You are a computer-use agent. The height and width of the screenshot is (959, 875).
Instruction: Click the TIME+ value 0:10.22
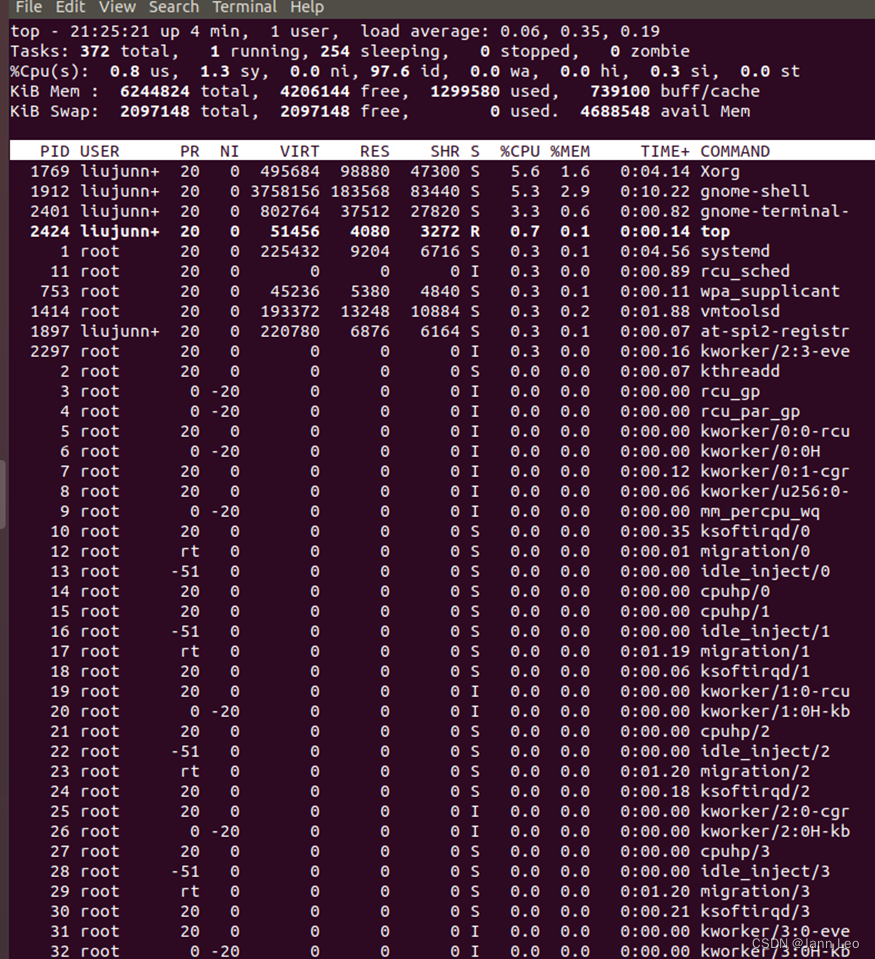(655, 191)
